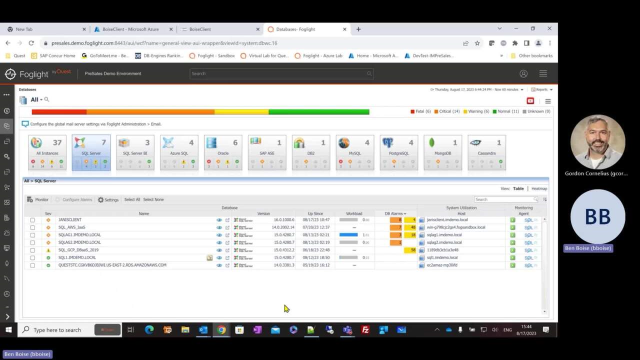The height and width of the screenshot is (360, 640).
Task: Open the Reports dropdown
Action: coord(542,90)
